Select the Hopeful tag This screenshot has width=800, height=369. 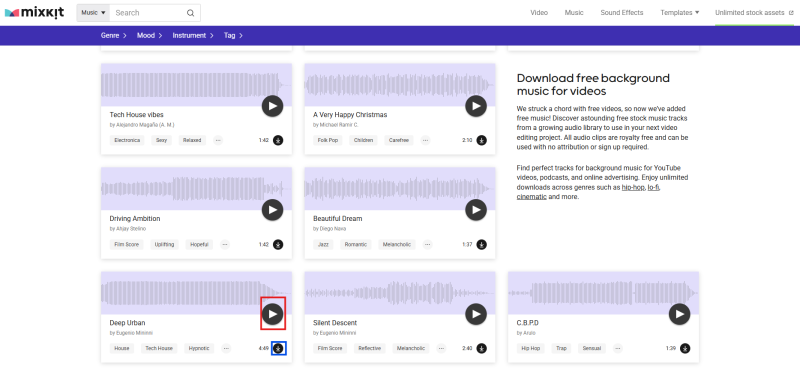pyautogui.click(x=199, y=244)
